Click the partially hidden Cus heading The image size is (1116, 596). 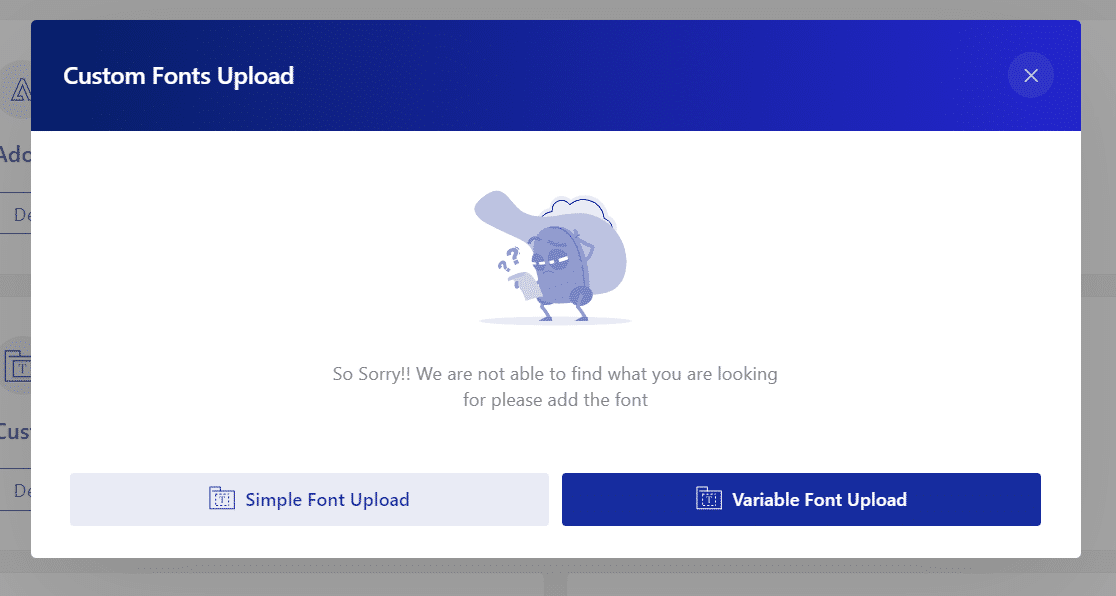click(x=15, y=432)
